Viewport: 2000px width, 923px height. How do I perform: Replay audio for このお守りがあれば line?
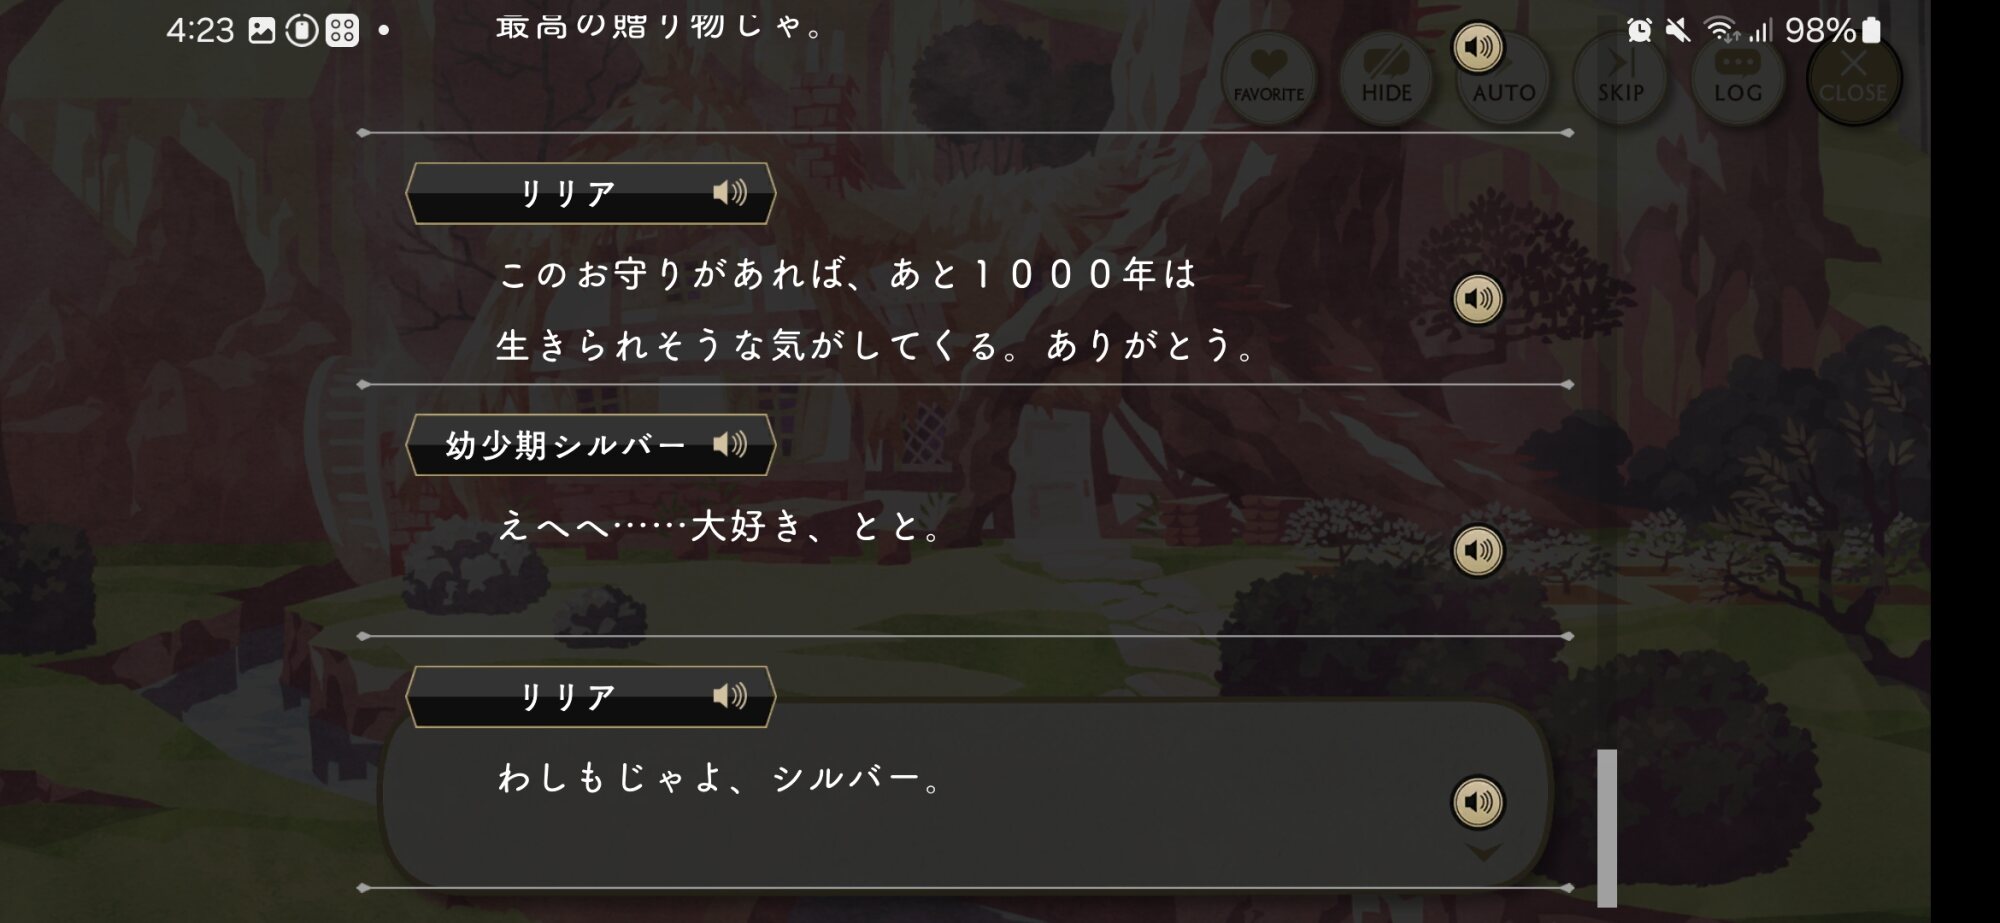(1477, 298)
